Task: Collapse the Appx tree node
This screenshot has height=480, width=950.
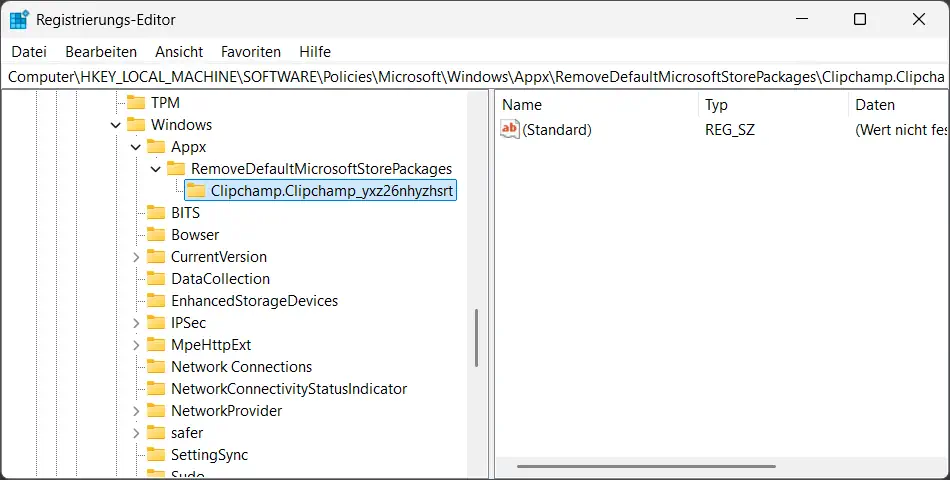Action: pos(136,147)
